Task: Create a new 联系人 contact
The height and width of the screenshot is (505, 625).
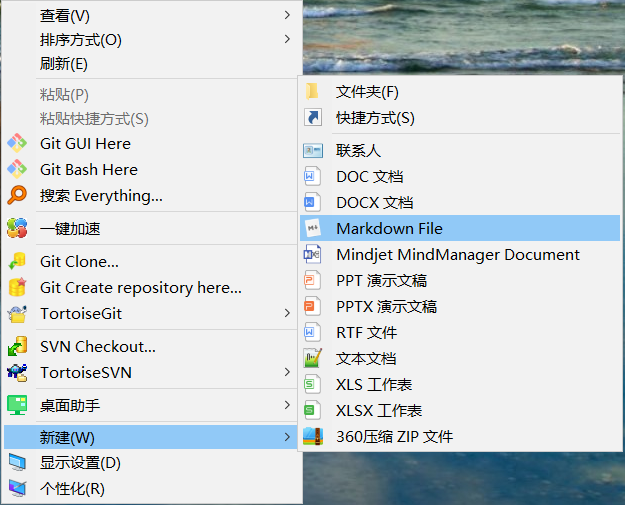Action: [460, 150]
